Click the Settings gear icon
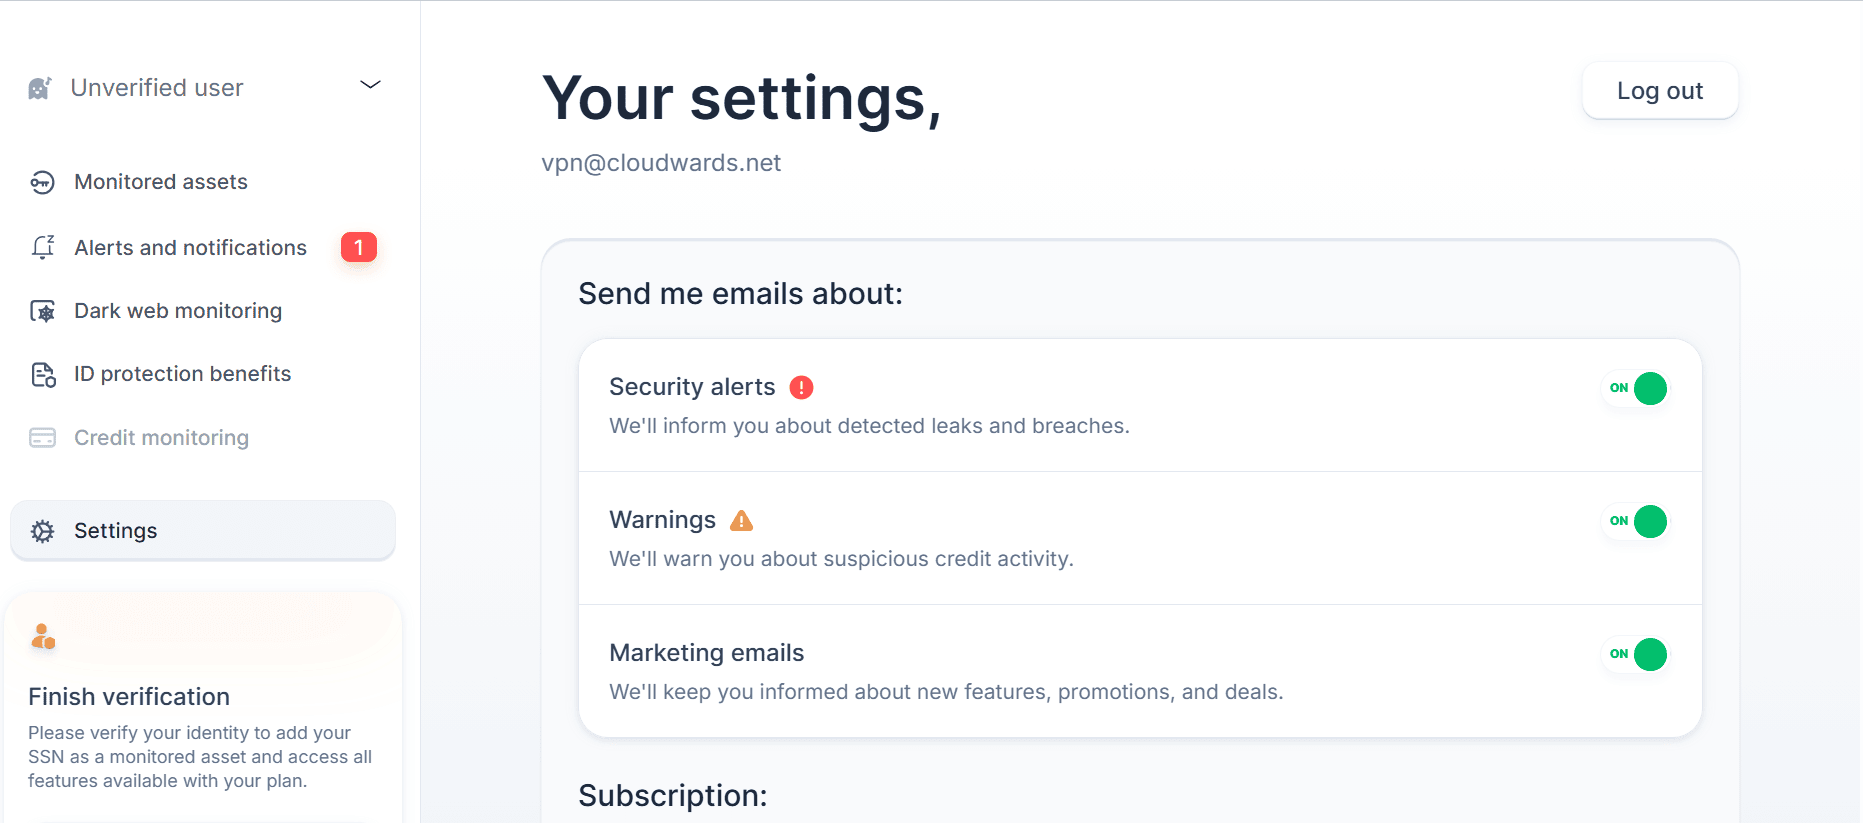The image size is (1863, 823). (x=43, y=531)
